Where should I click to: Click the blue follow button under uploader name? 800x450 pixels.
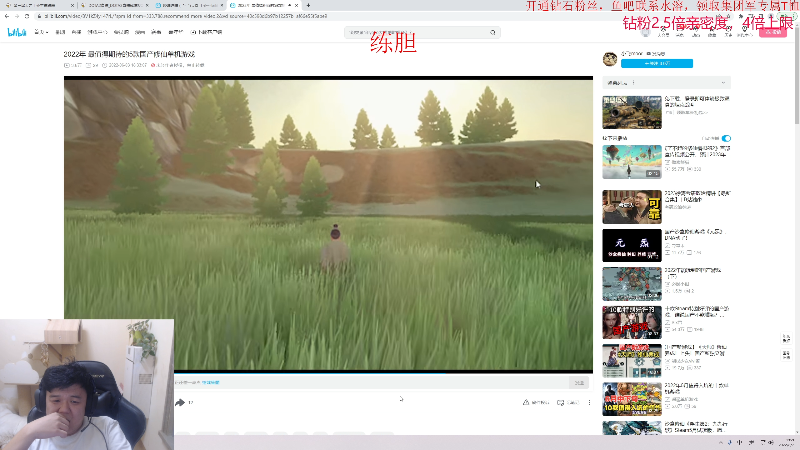[657, 63]
